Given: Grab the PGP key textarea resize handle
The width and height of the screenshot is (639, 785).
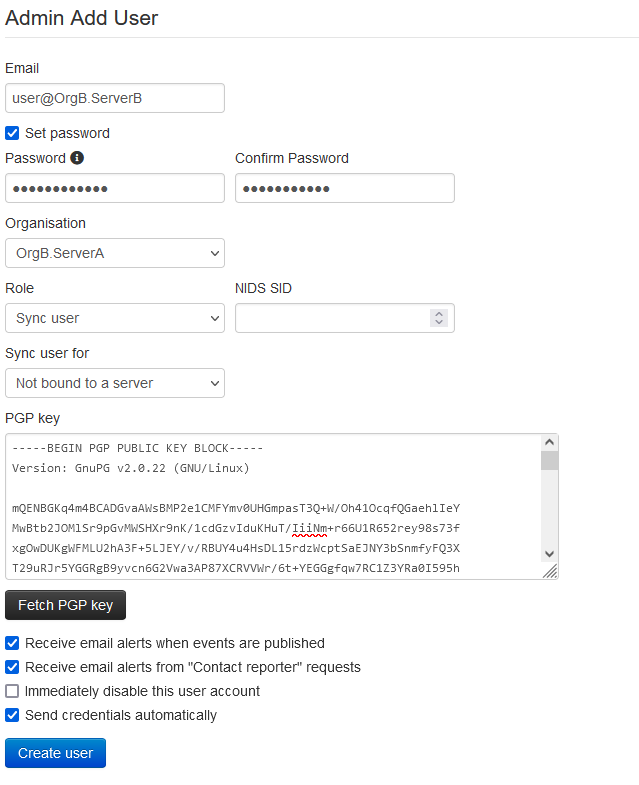Looking at the screenshot, I should coord(550,571).
